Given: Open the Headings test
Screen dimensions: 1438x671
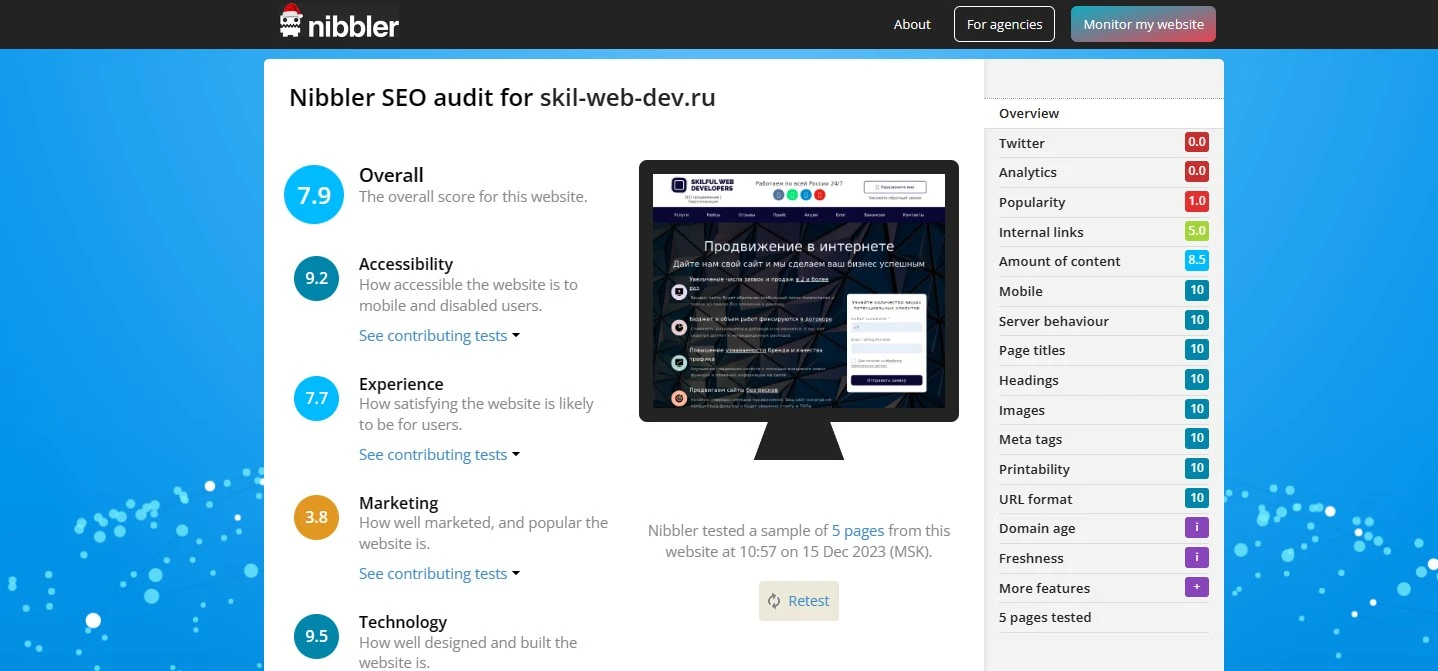Looking at the screenshot, I should tap(1104, 380).
